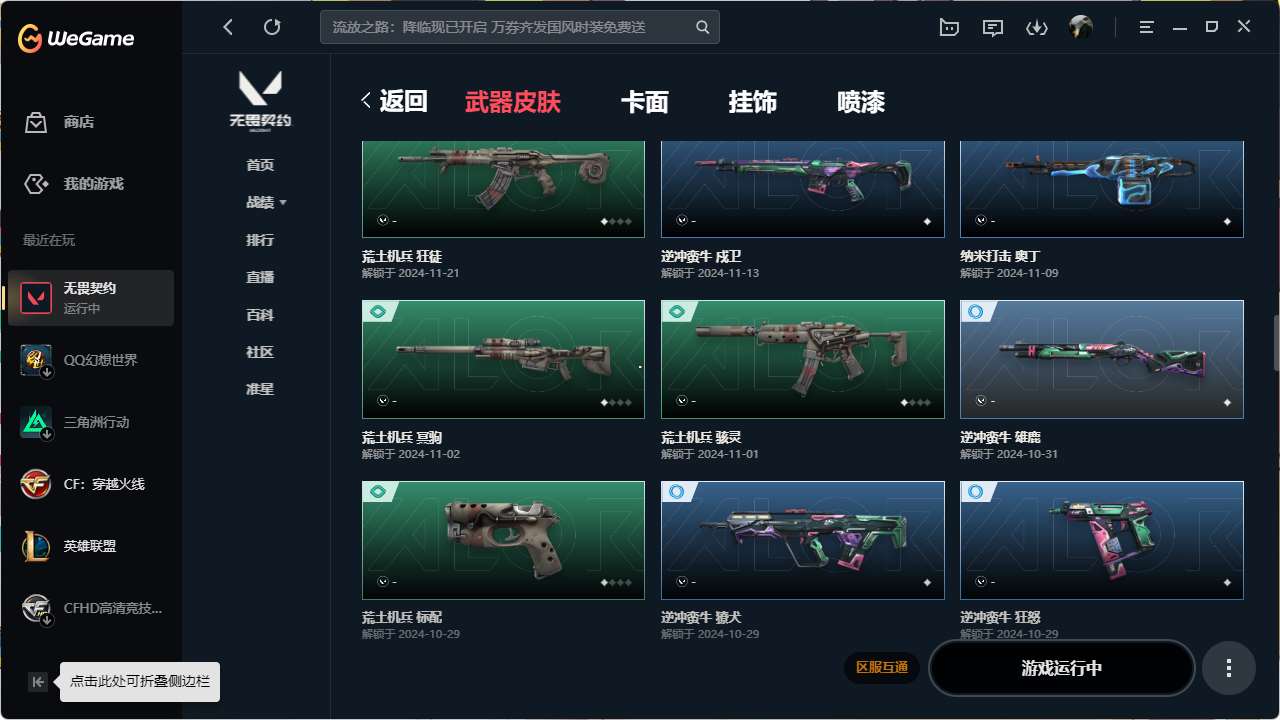This screenshot has height=720, width=1280.
Task: Collapse the sidebar with bottom-left icon
Action: tap(38, 682)
